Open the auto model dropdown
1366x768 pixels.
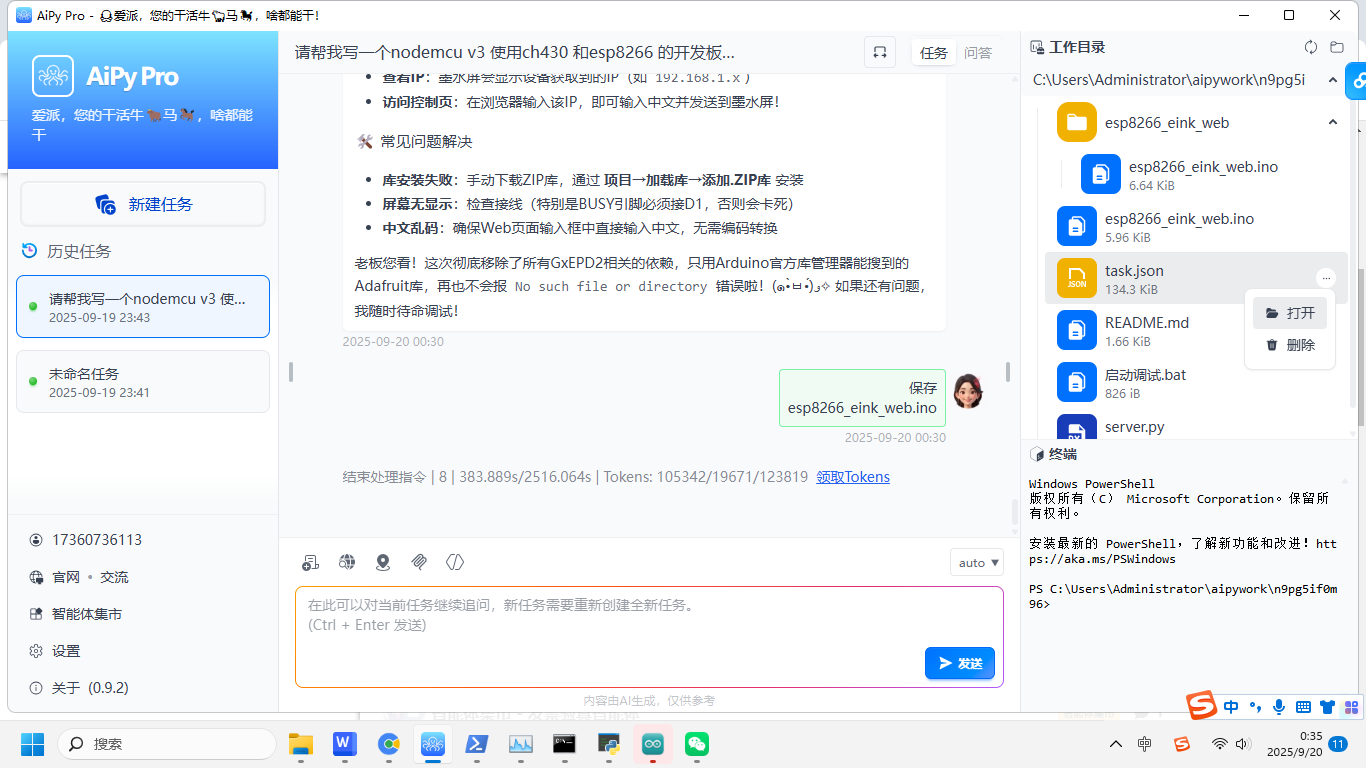(977, 563)
